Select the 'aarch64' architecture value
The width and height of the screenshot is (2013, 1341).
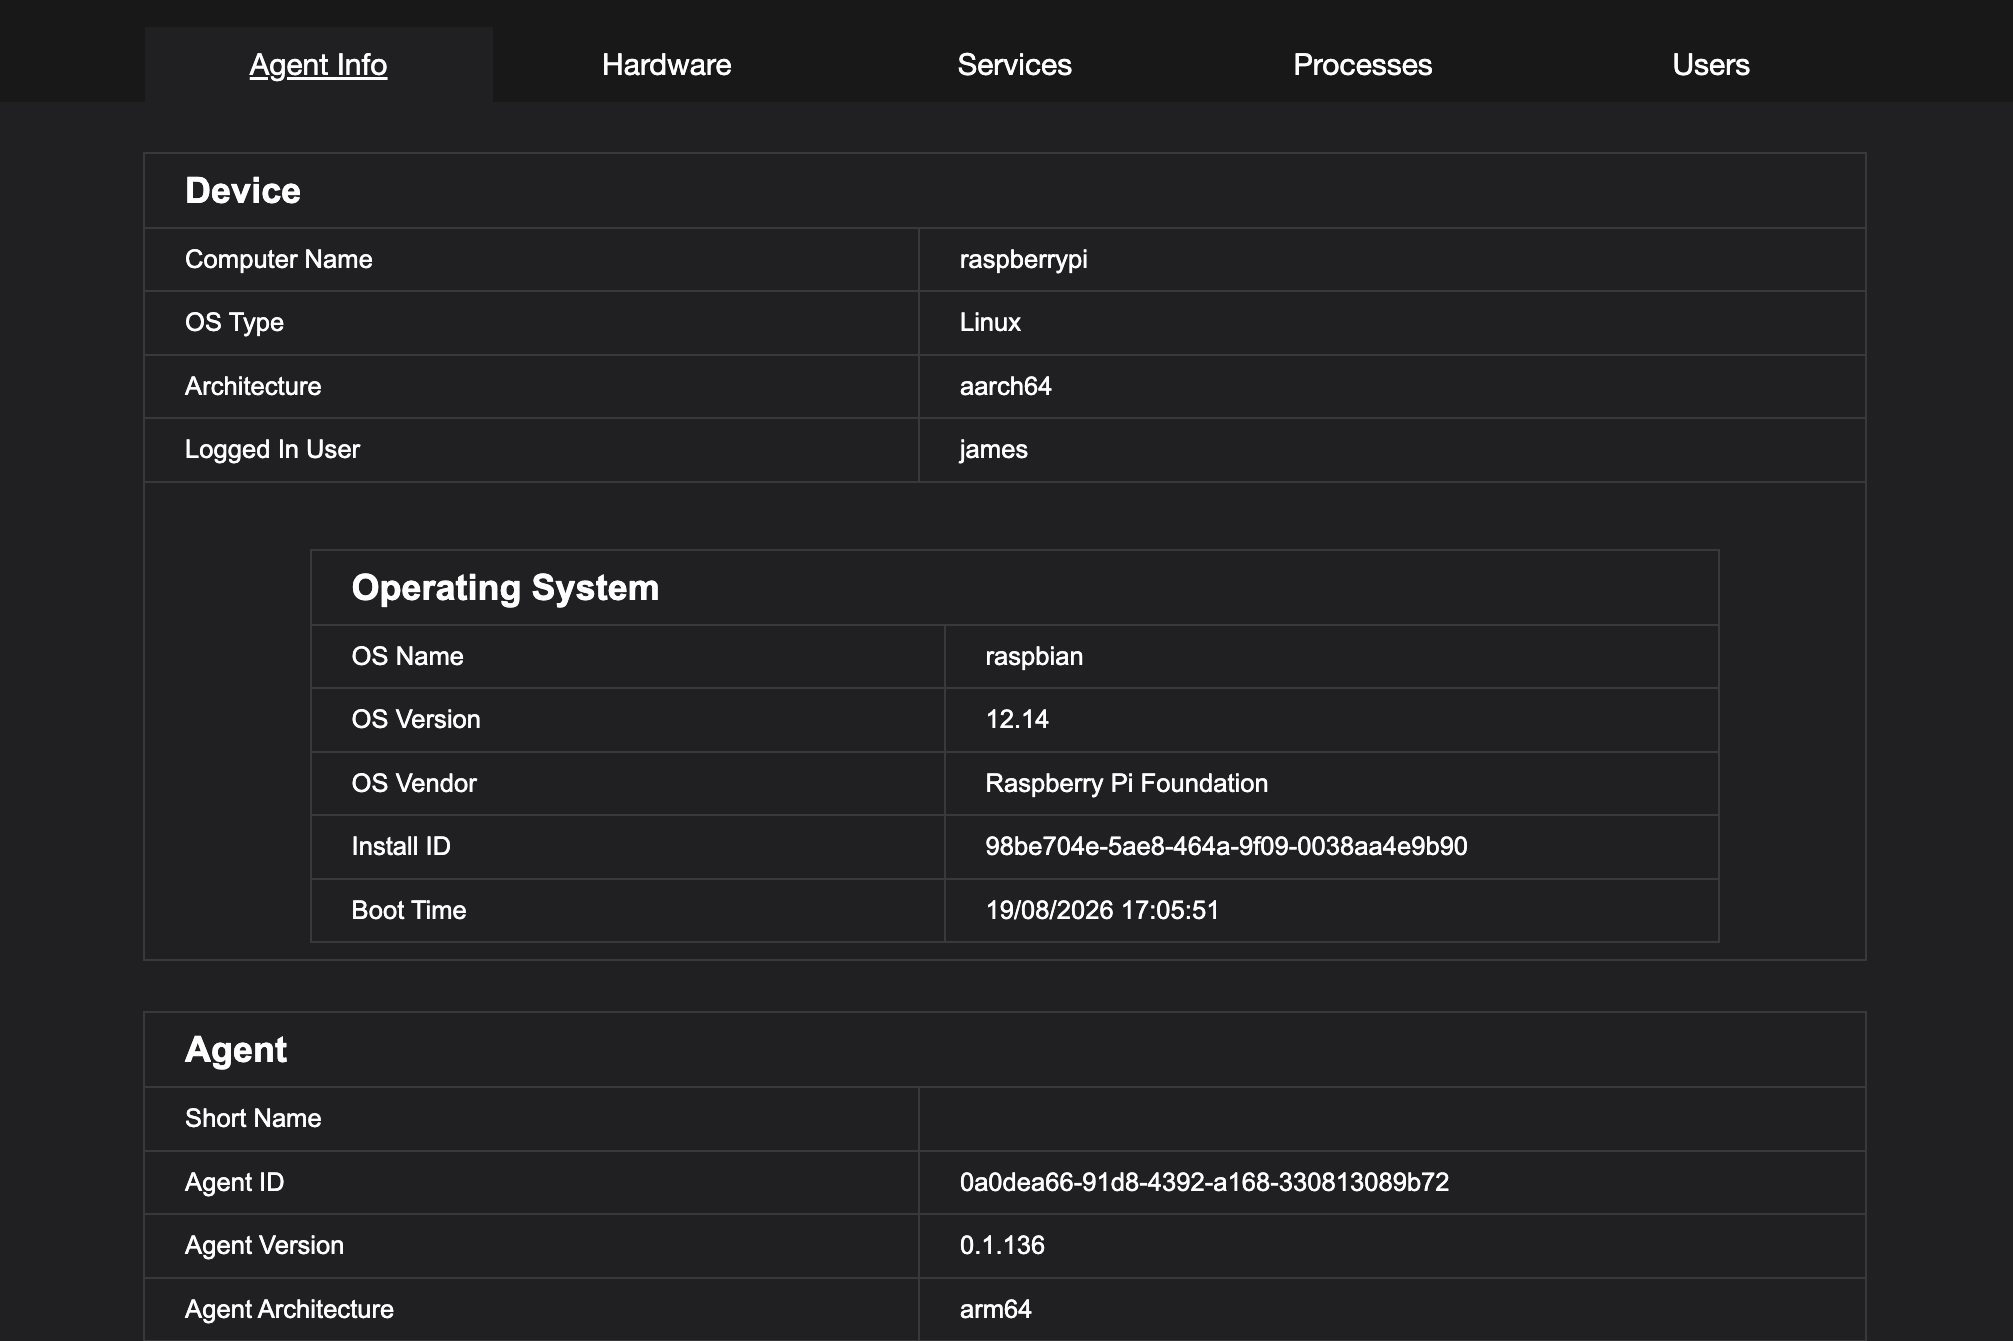tap(1005, 386)
